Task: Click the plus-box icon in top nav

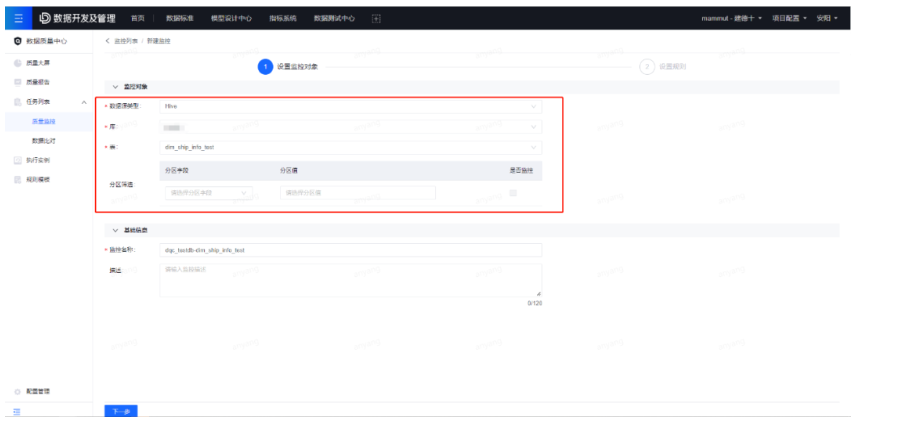Action: (x=376, y=19)
